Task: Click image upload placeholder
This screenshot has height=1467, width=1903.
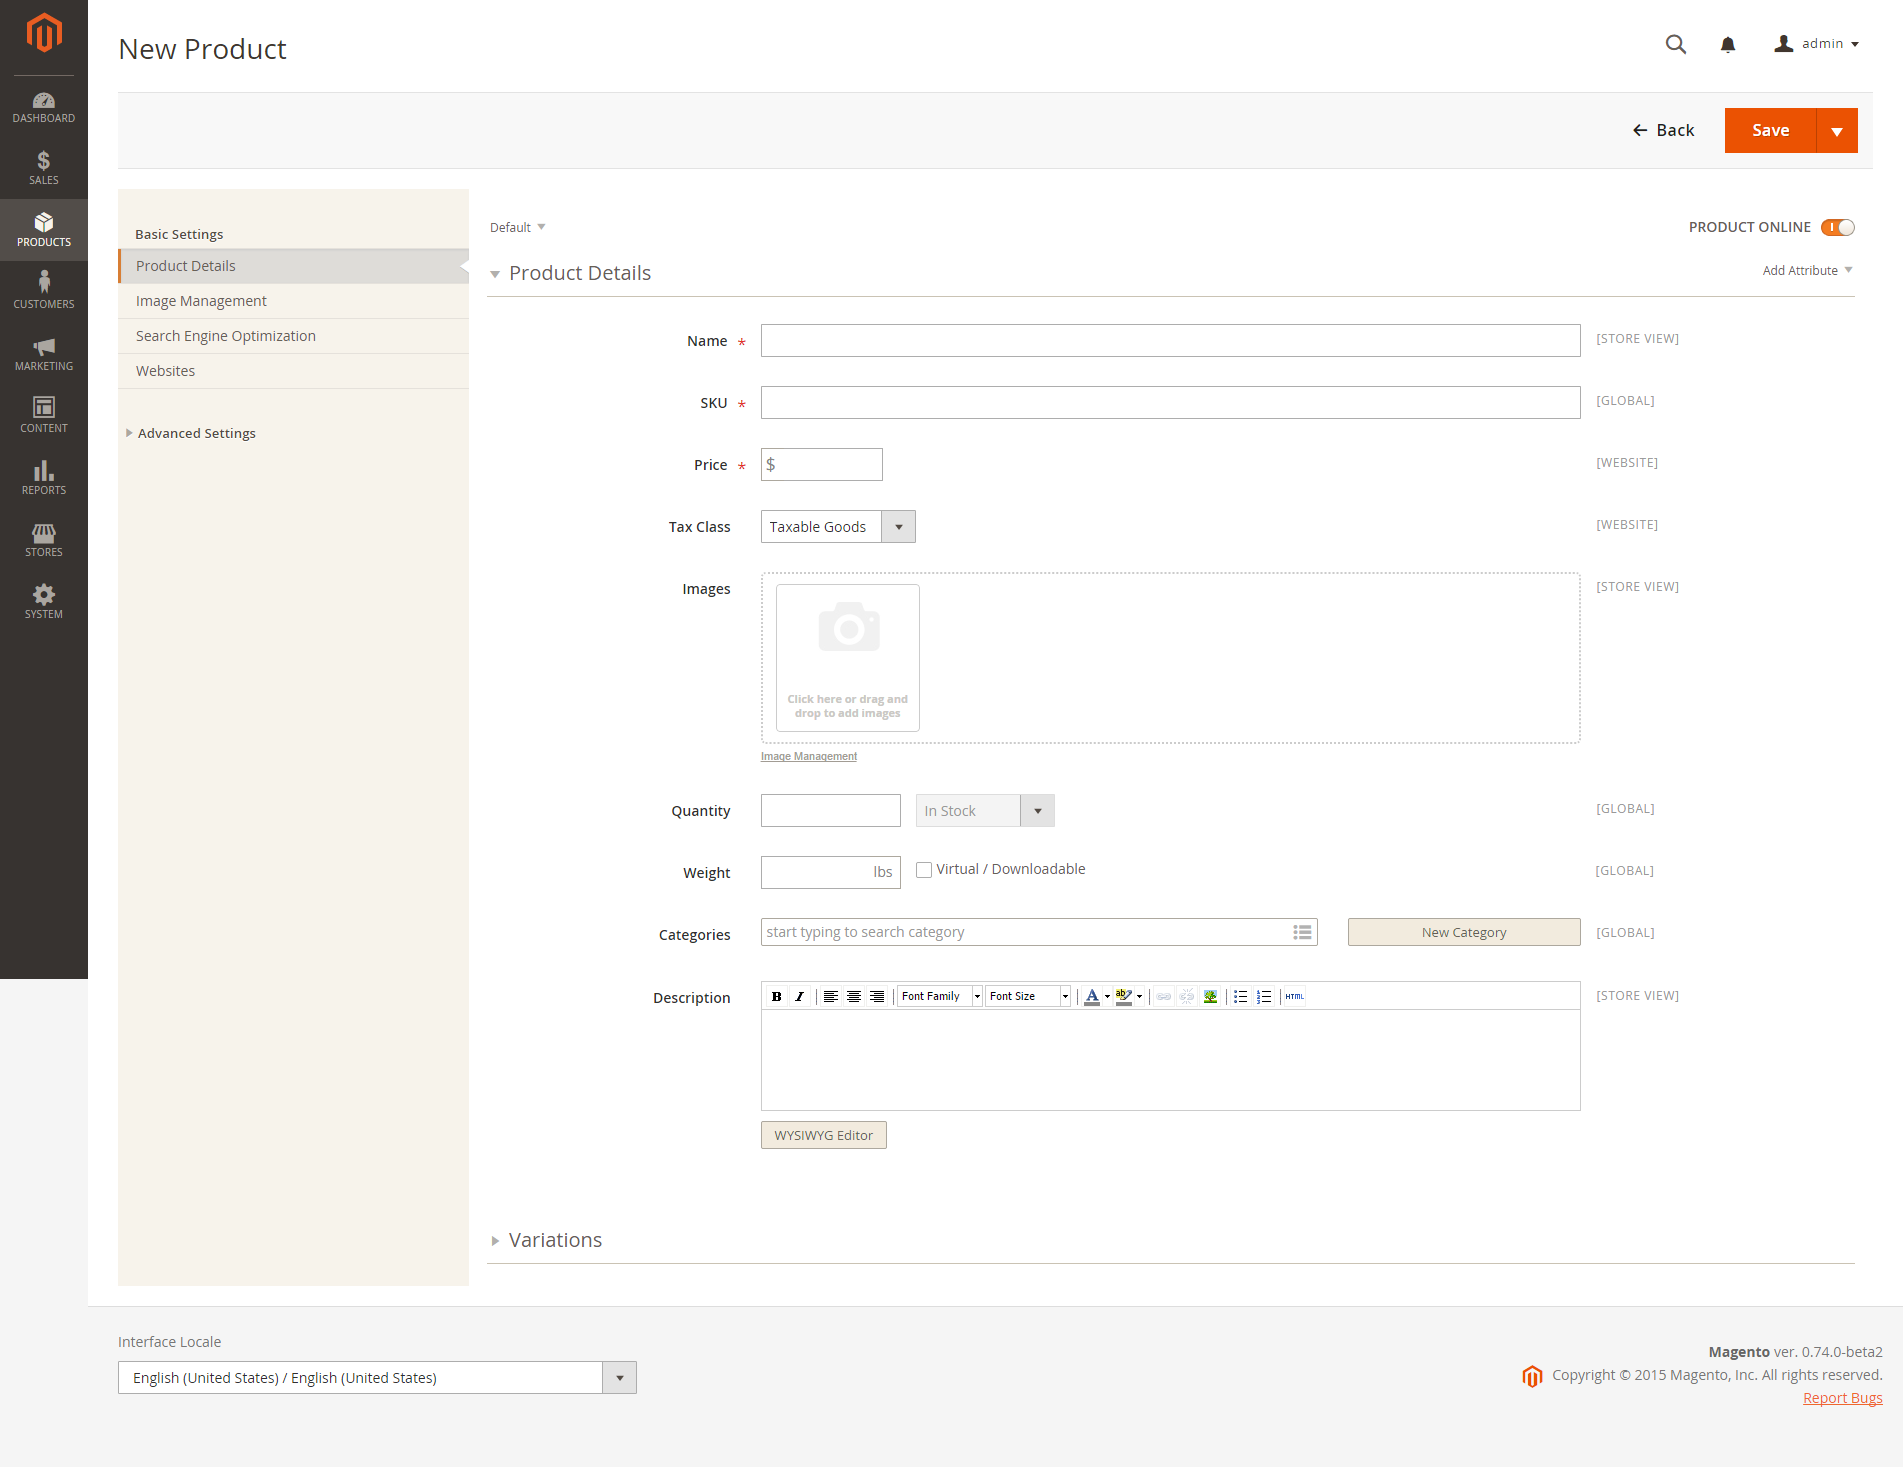Action: tap(848, 658)
